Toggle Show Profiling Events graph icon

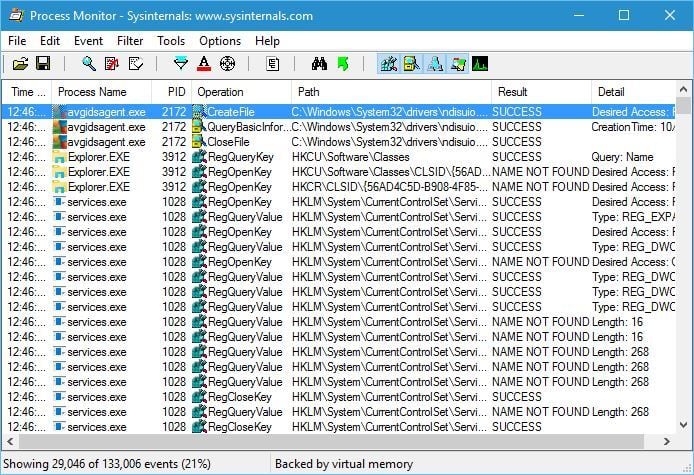pyautogui.click(x=480, y=64)
